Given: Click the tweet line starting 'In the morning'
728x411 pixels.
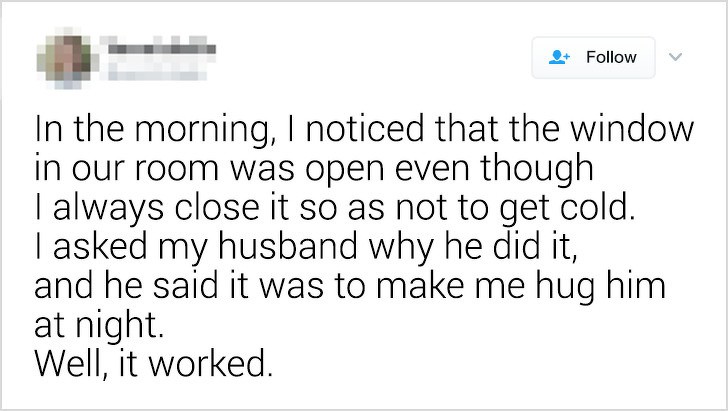Looking at the screenshot, I should point(364,130).
